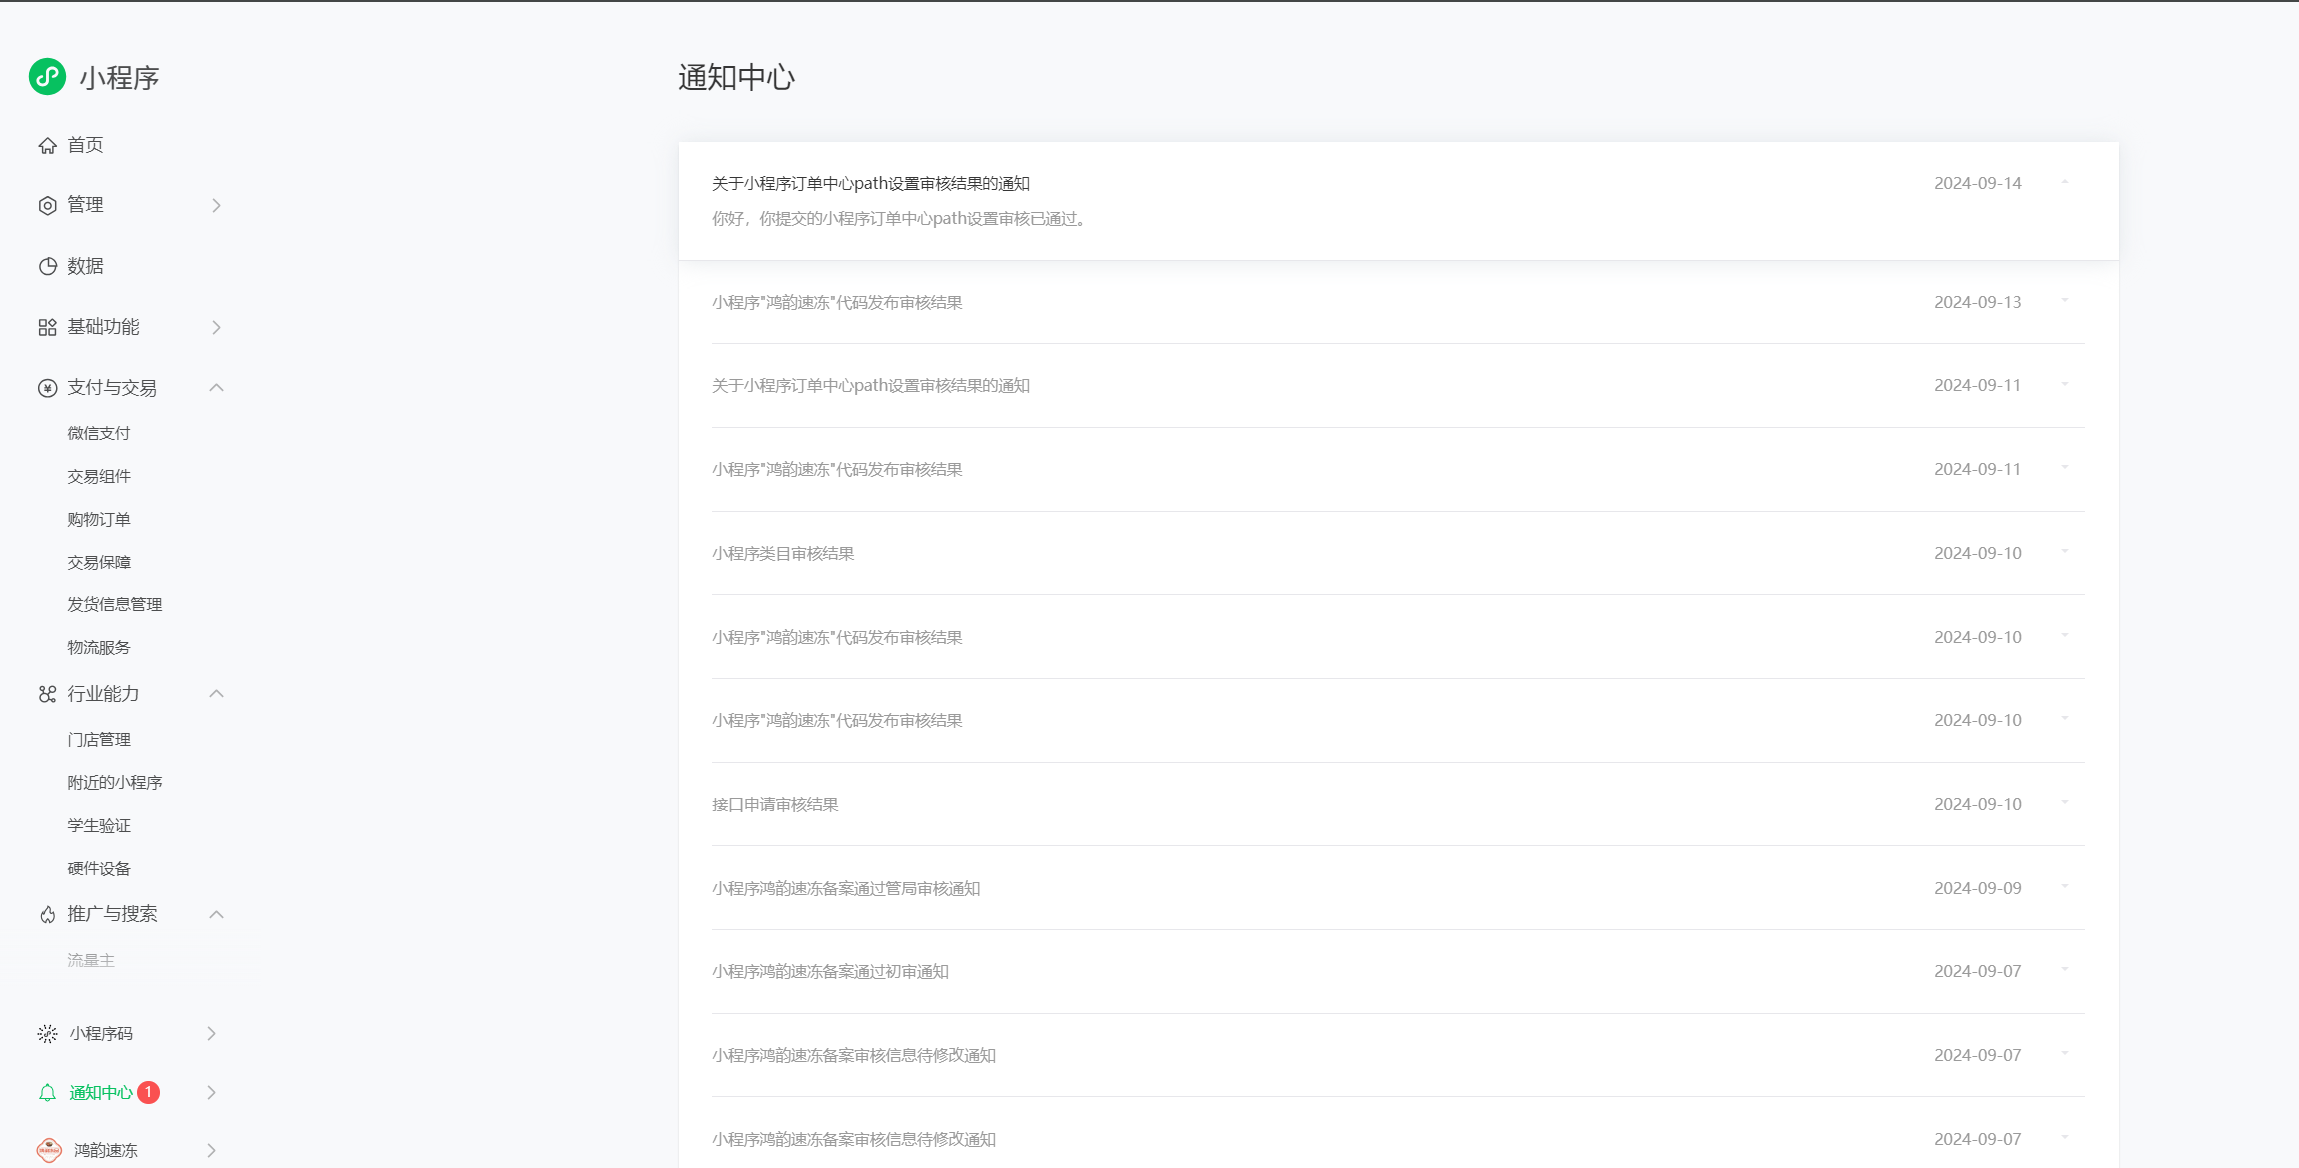Click the home icon beside 首页

[47, 146]
